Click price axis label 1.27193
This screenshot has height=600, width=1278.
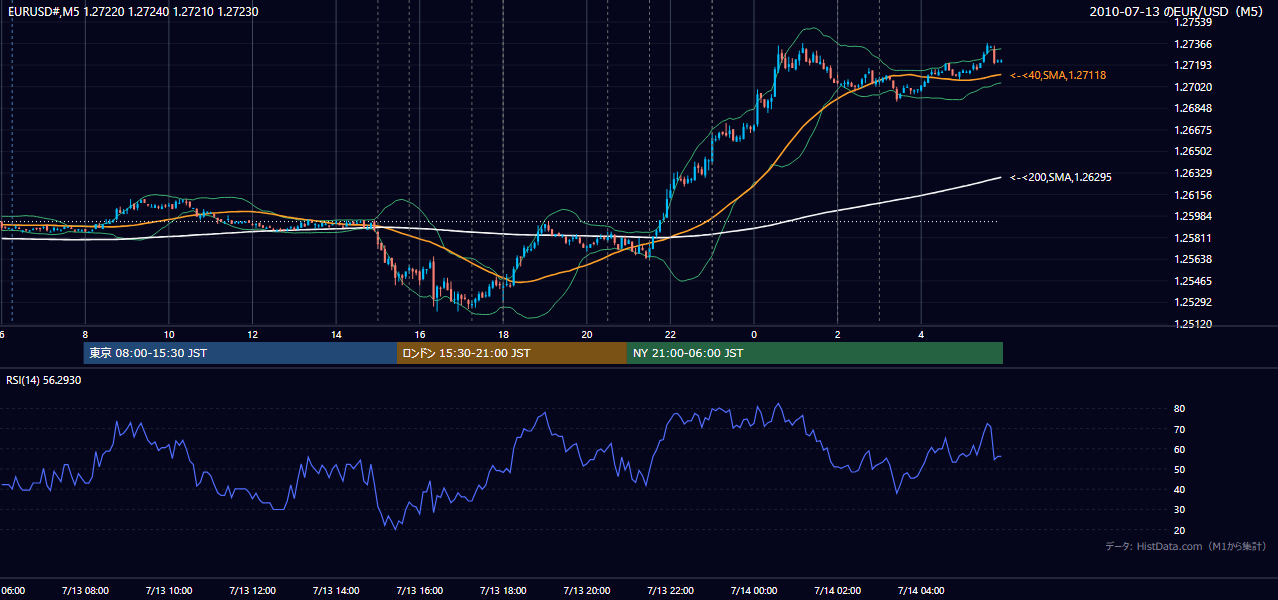(1192, 65)
